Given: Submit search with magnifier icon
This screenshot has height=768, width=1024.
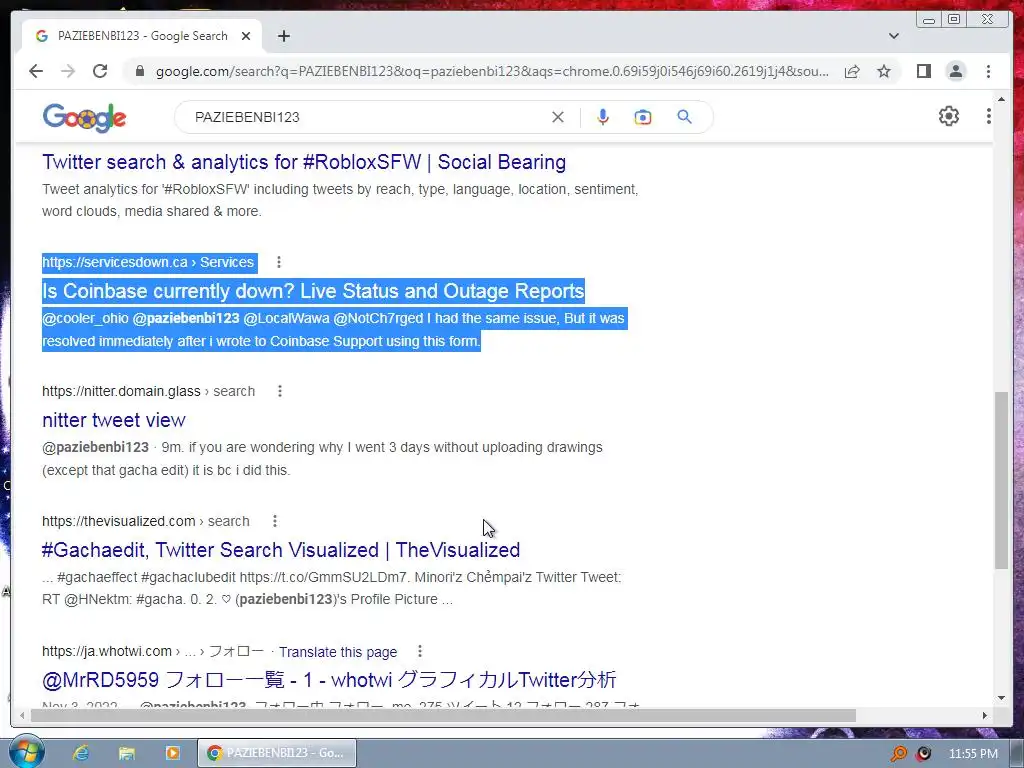Looking at the screenshot, I should [684, 118].
